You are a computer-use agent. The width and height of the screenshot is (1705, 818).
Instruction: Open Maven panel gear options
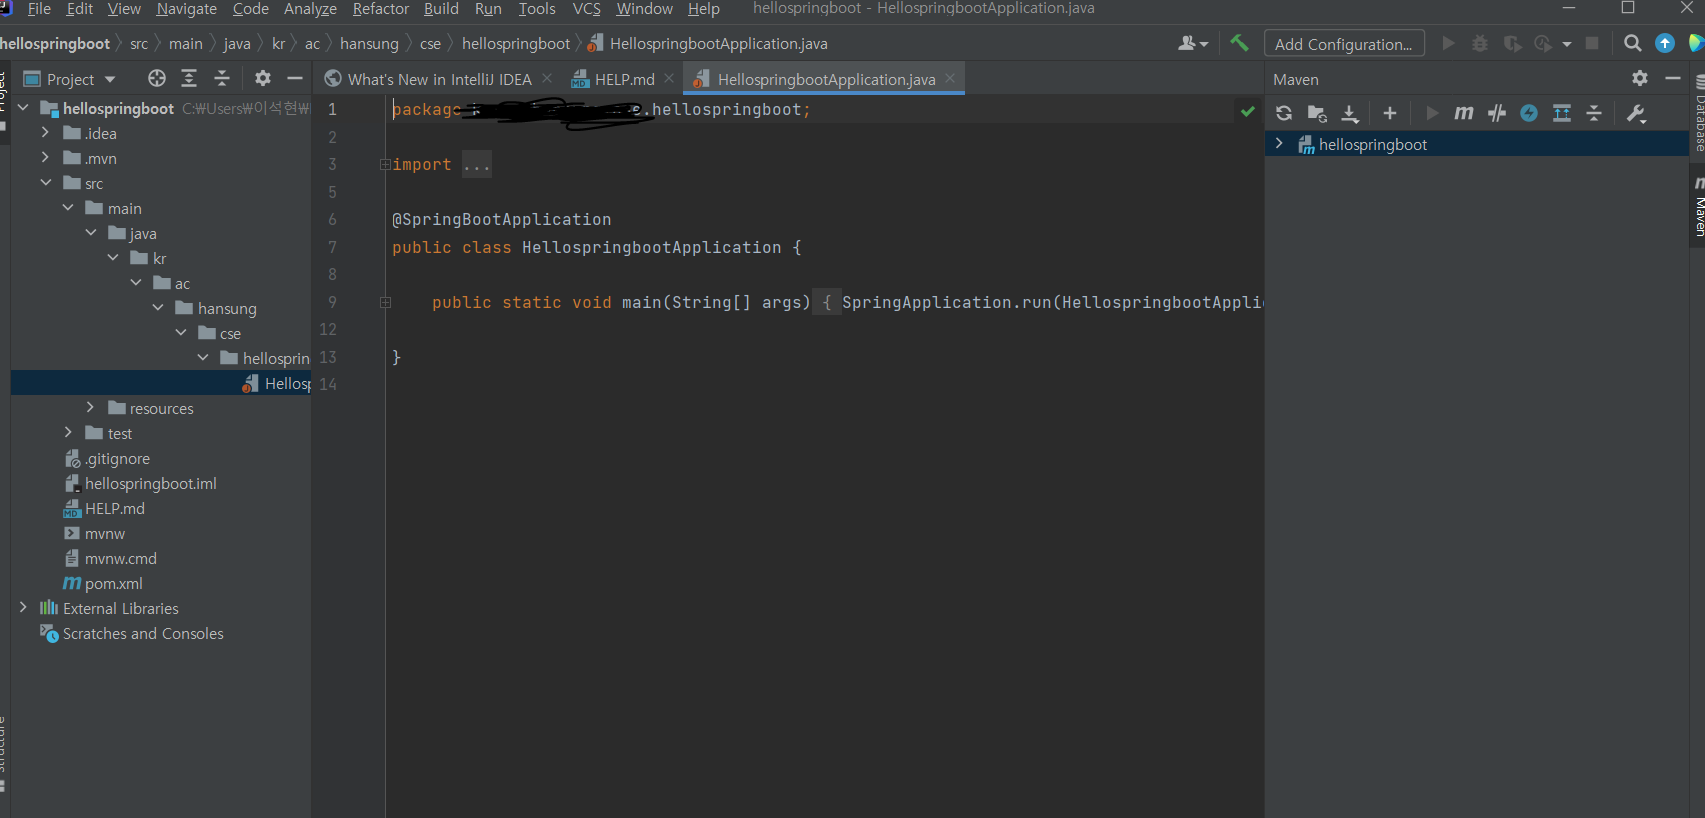pos(1640,78)
